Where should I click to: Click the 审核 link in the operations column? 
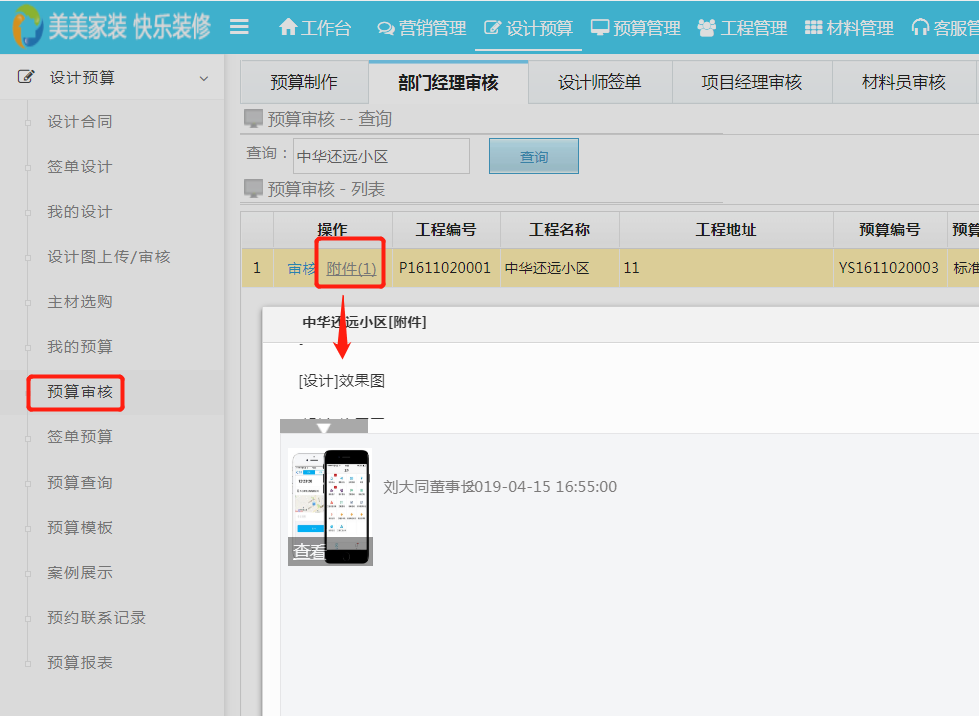coord(299,267)
